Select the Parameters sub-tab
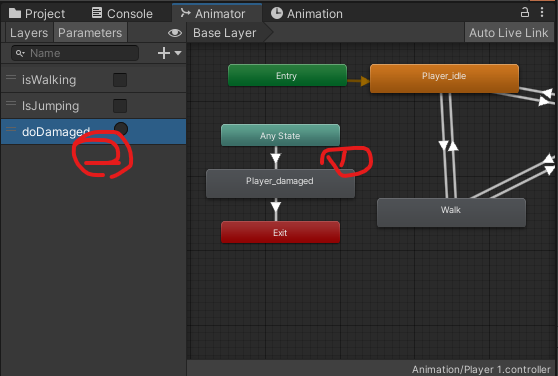The width and height of the screenshot is (558, 376). 90,33
